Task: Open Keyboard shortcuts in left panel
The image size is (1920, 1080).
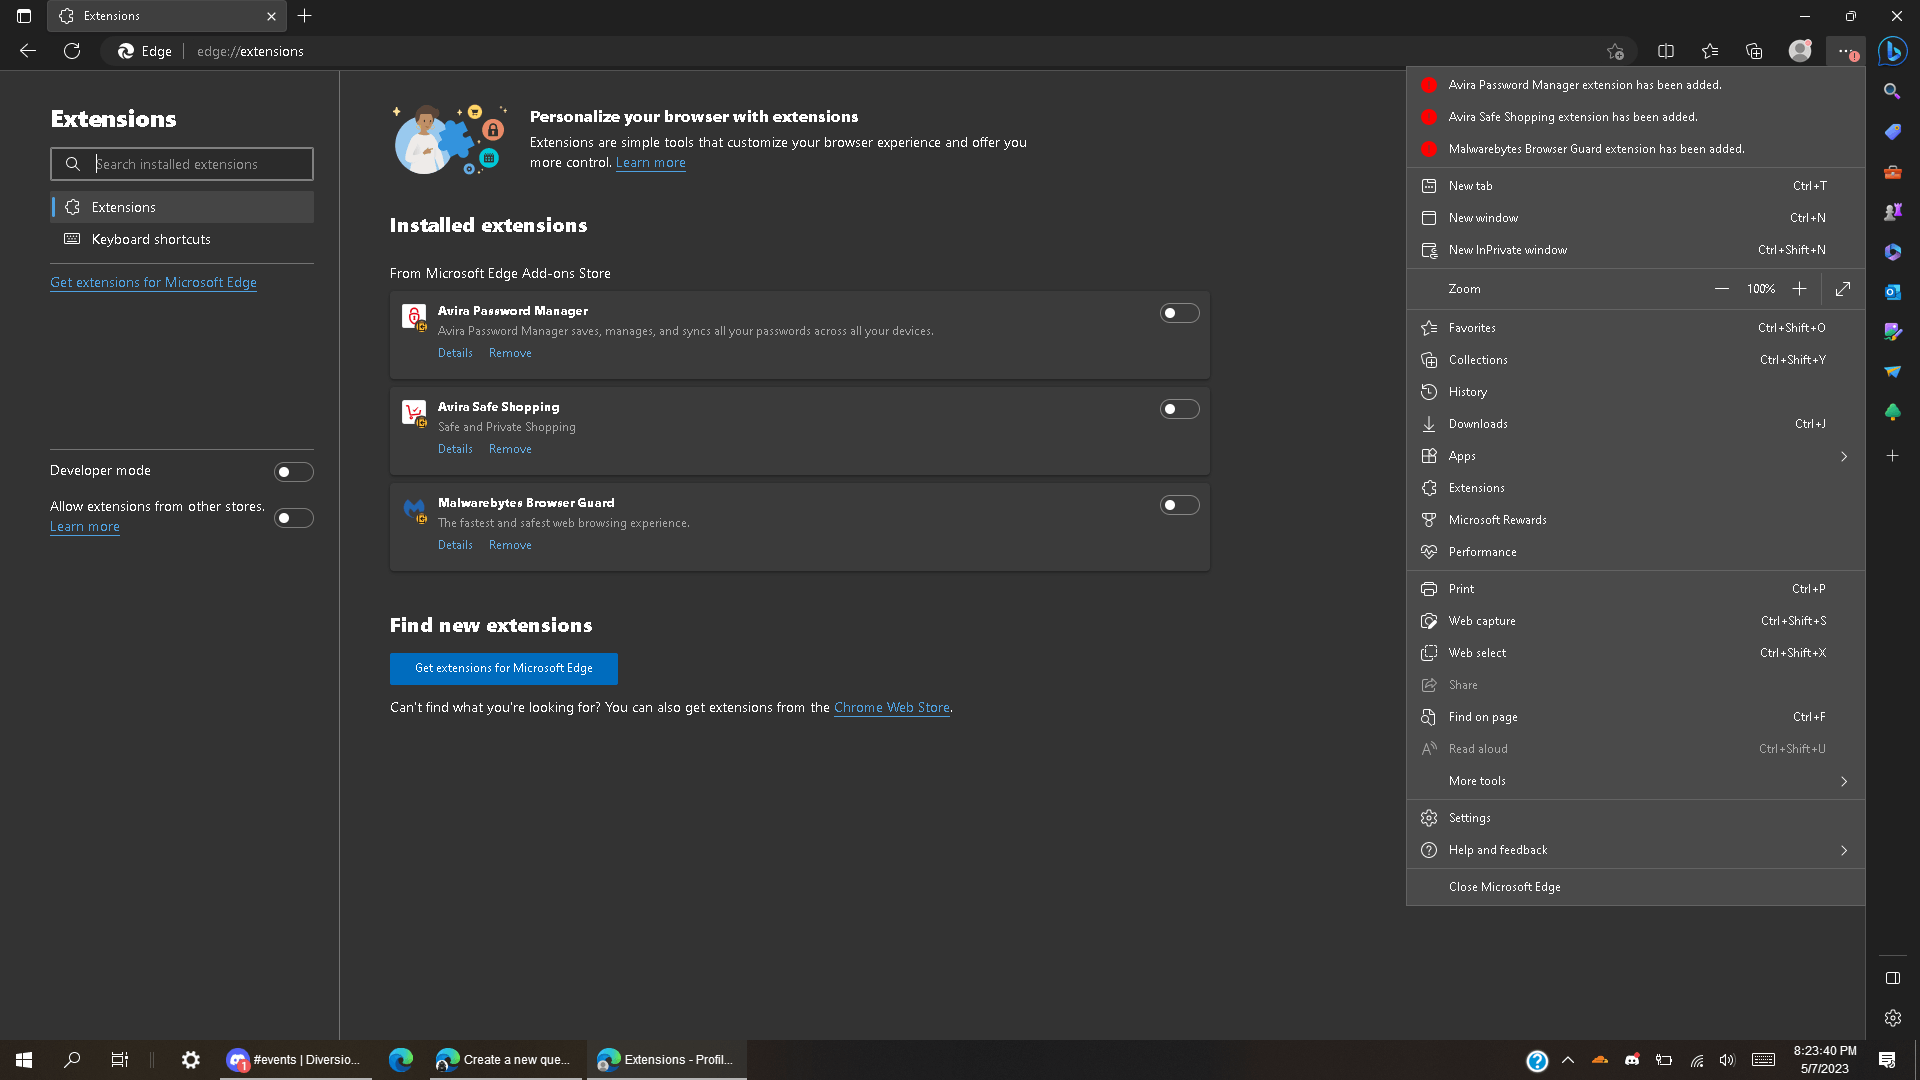Action: pyautogui.click(x=151, y=239)
